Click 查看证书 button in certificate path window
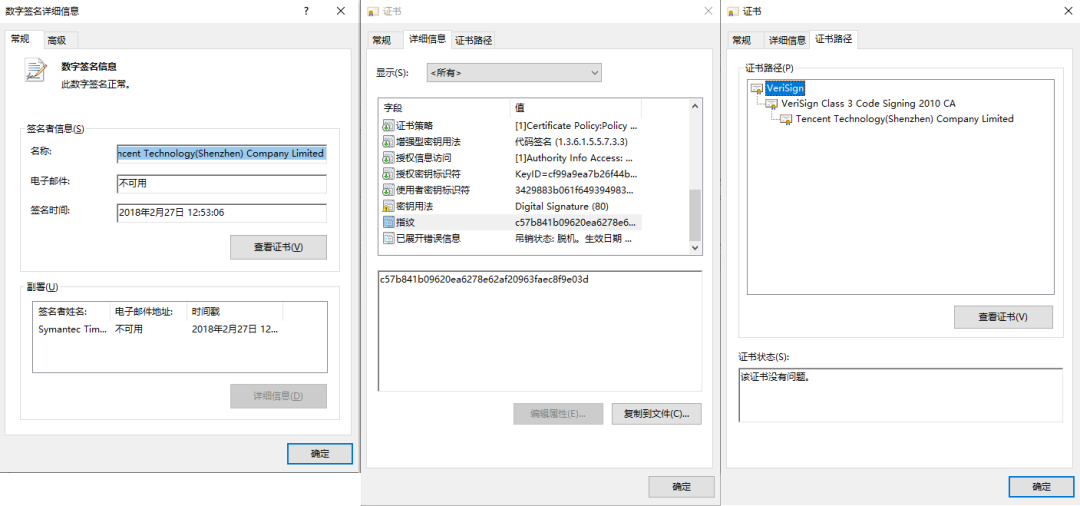The width and height of the screenshot is (1080, 506). tap(1003, 317)
